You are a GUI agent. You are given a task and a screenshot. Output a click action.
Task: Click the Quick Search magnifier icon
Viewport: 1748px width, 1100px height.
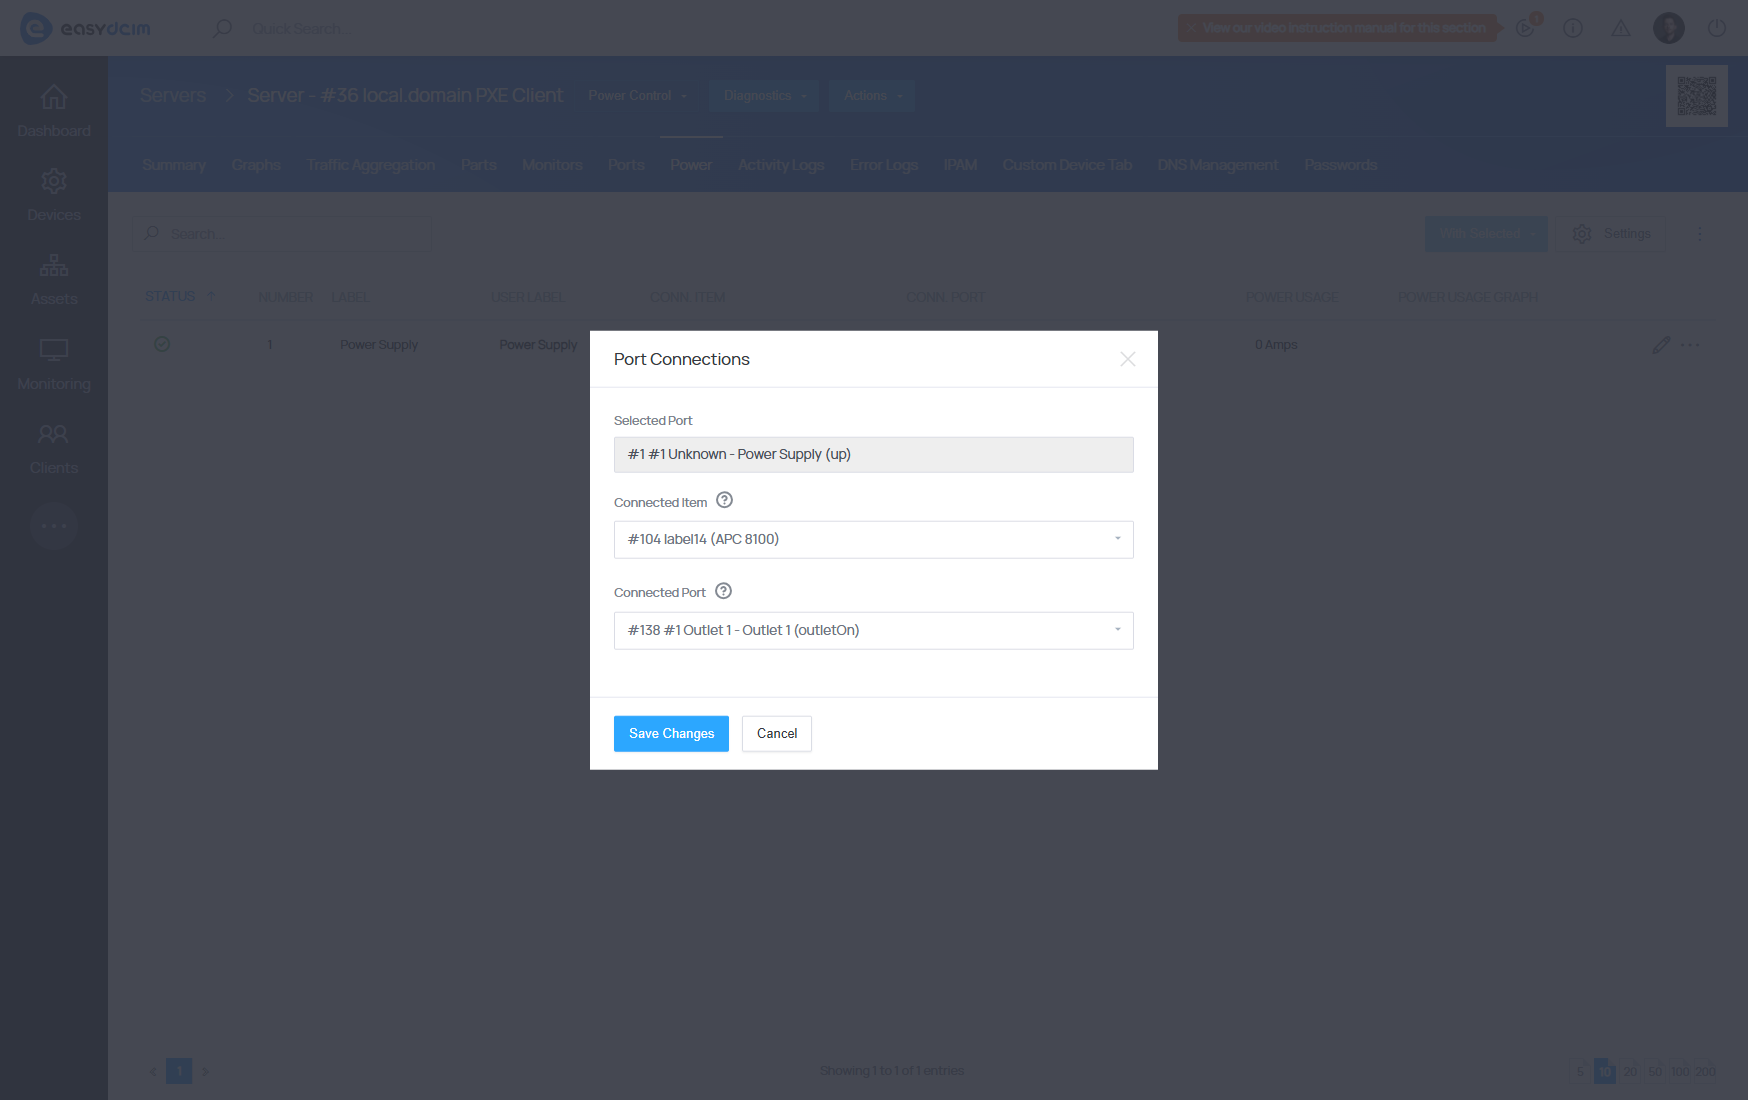[222, 28]
